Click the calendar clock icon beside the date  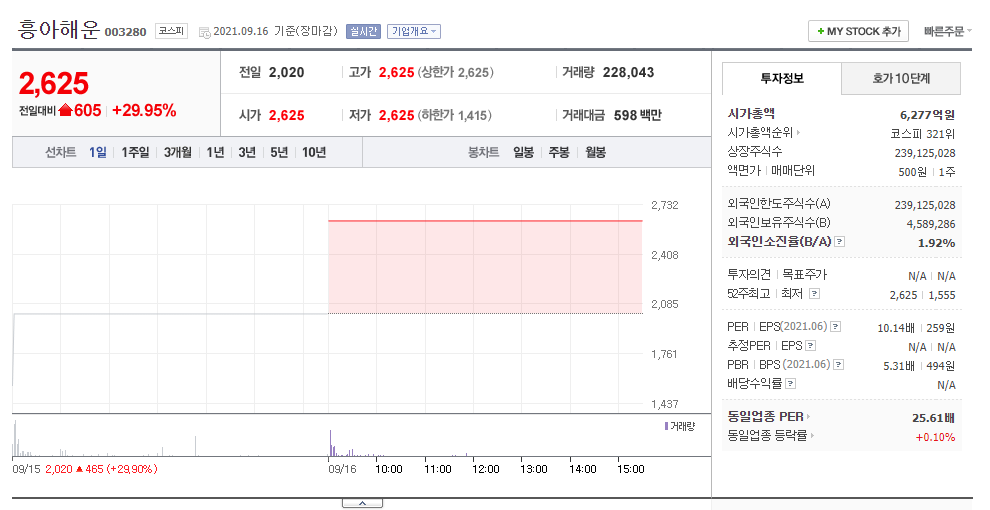(x=205, y=32)
